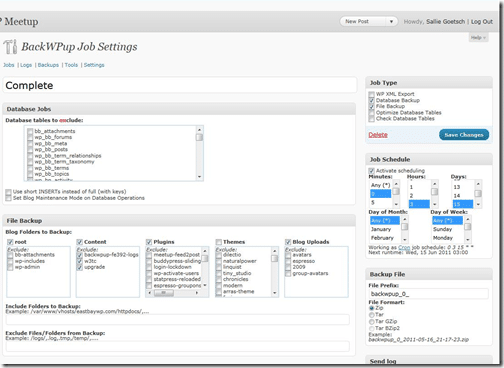The width and height of the screenshot is (504, 368).
Task: Select Any (*) in Minutes list
Action: pos(381,185)
